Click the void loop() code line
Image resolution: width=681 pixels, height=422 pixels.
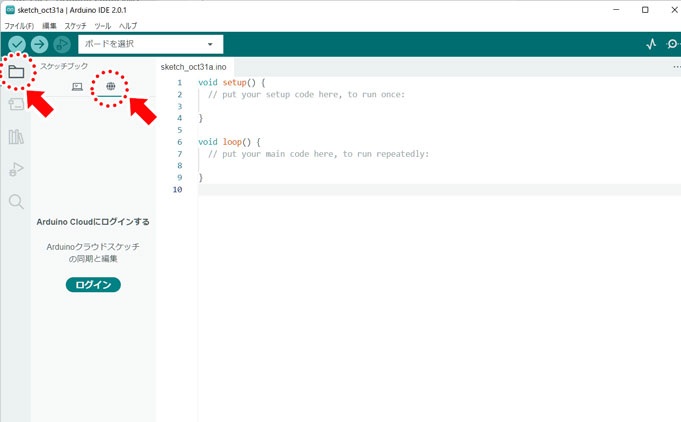point(229,142)
